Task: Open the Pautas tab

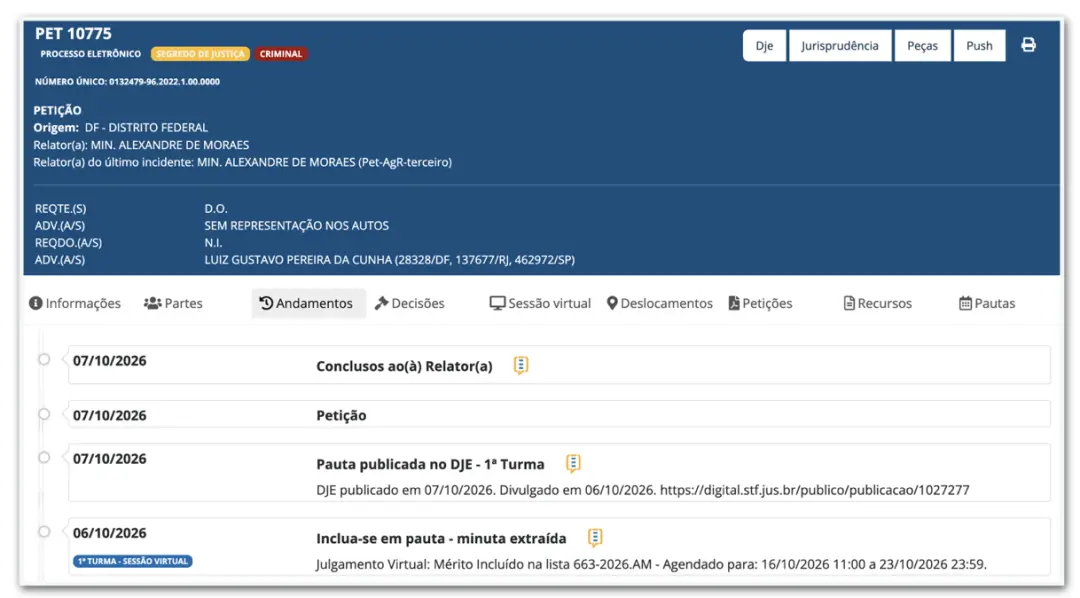Action: pyautogui.click(x=987, y=303)
